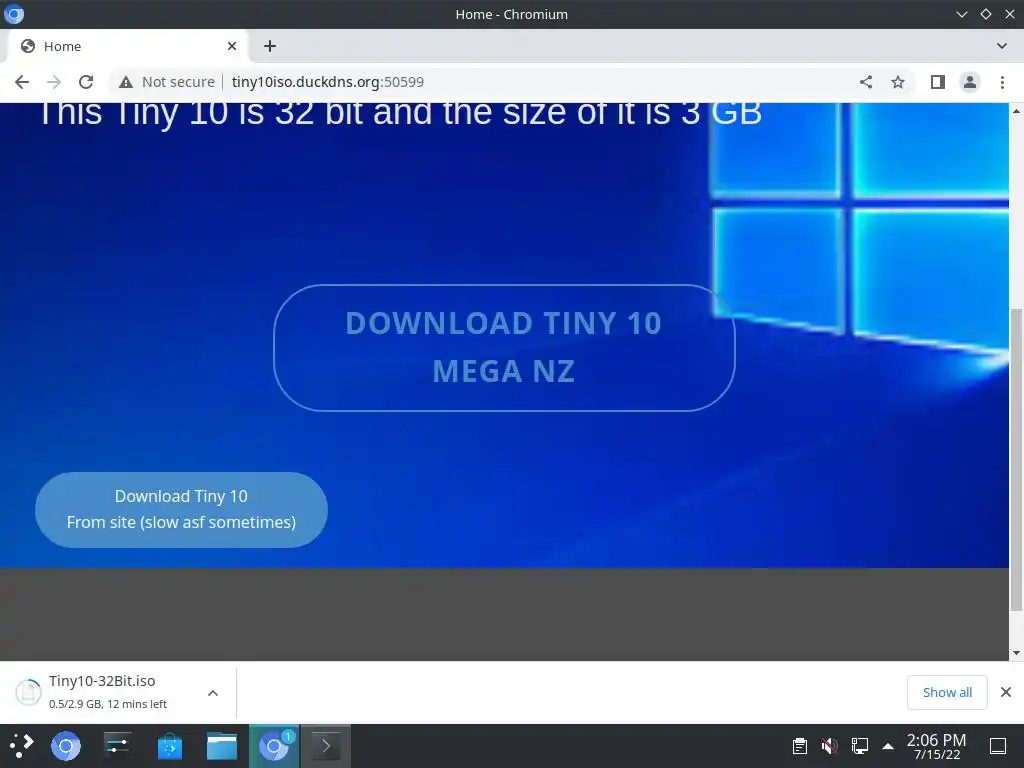Viewport: 1024px width, 768px height.
Task: Open Discover software store from taskbar
Action: (x=170, y=746)
